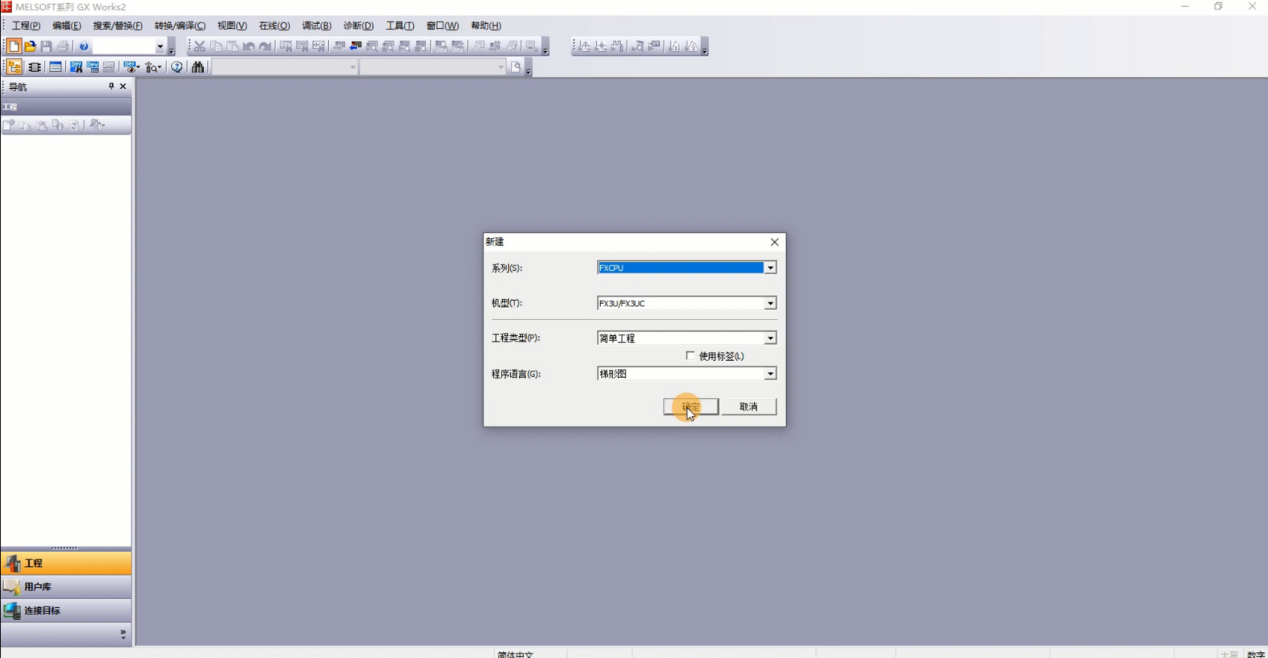
Task: Click the Undo arrow icon
Action: 248,46
